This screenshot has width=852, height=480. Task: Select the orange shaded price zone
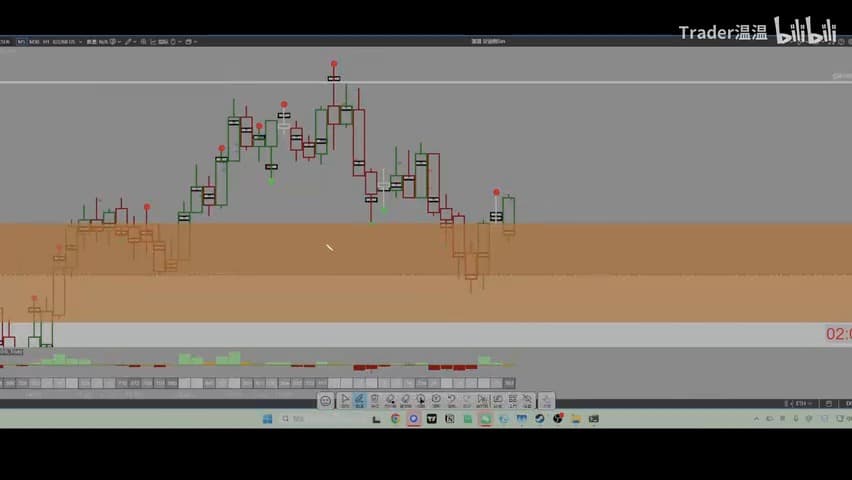pos(426,272)
